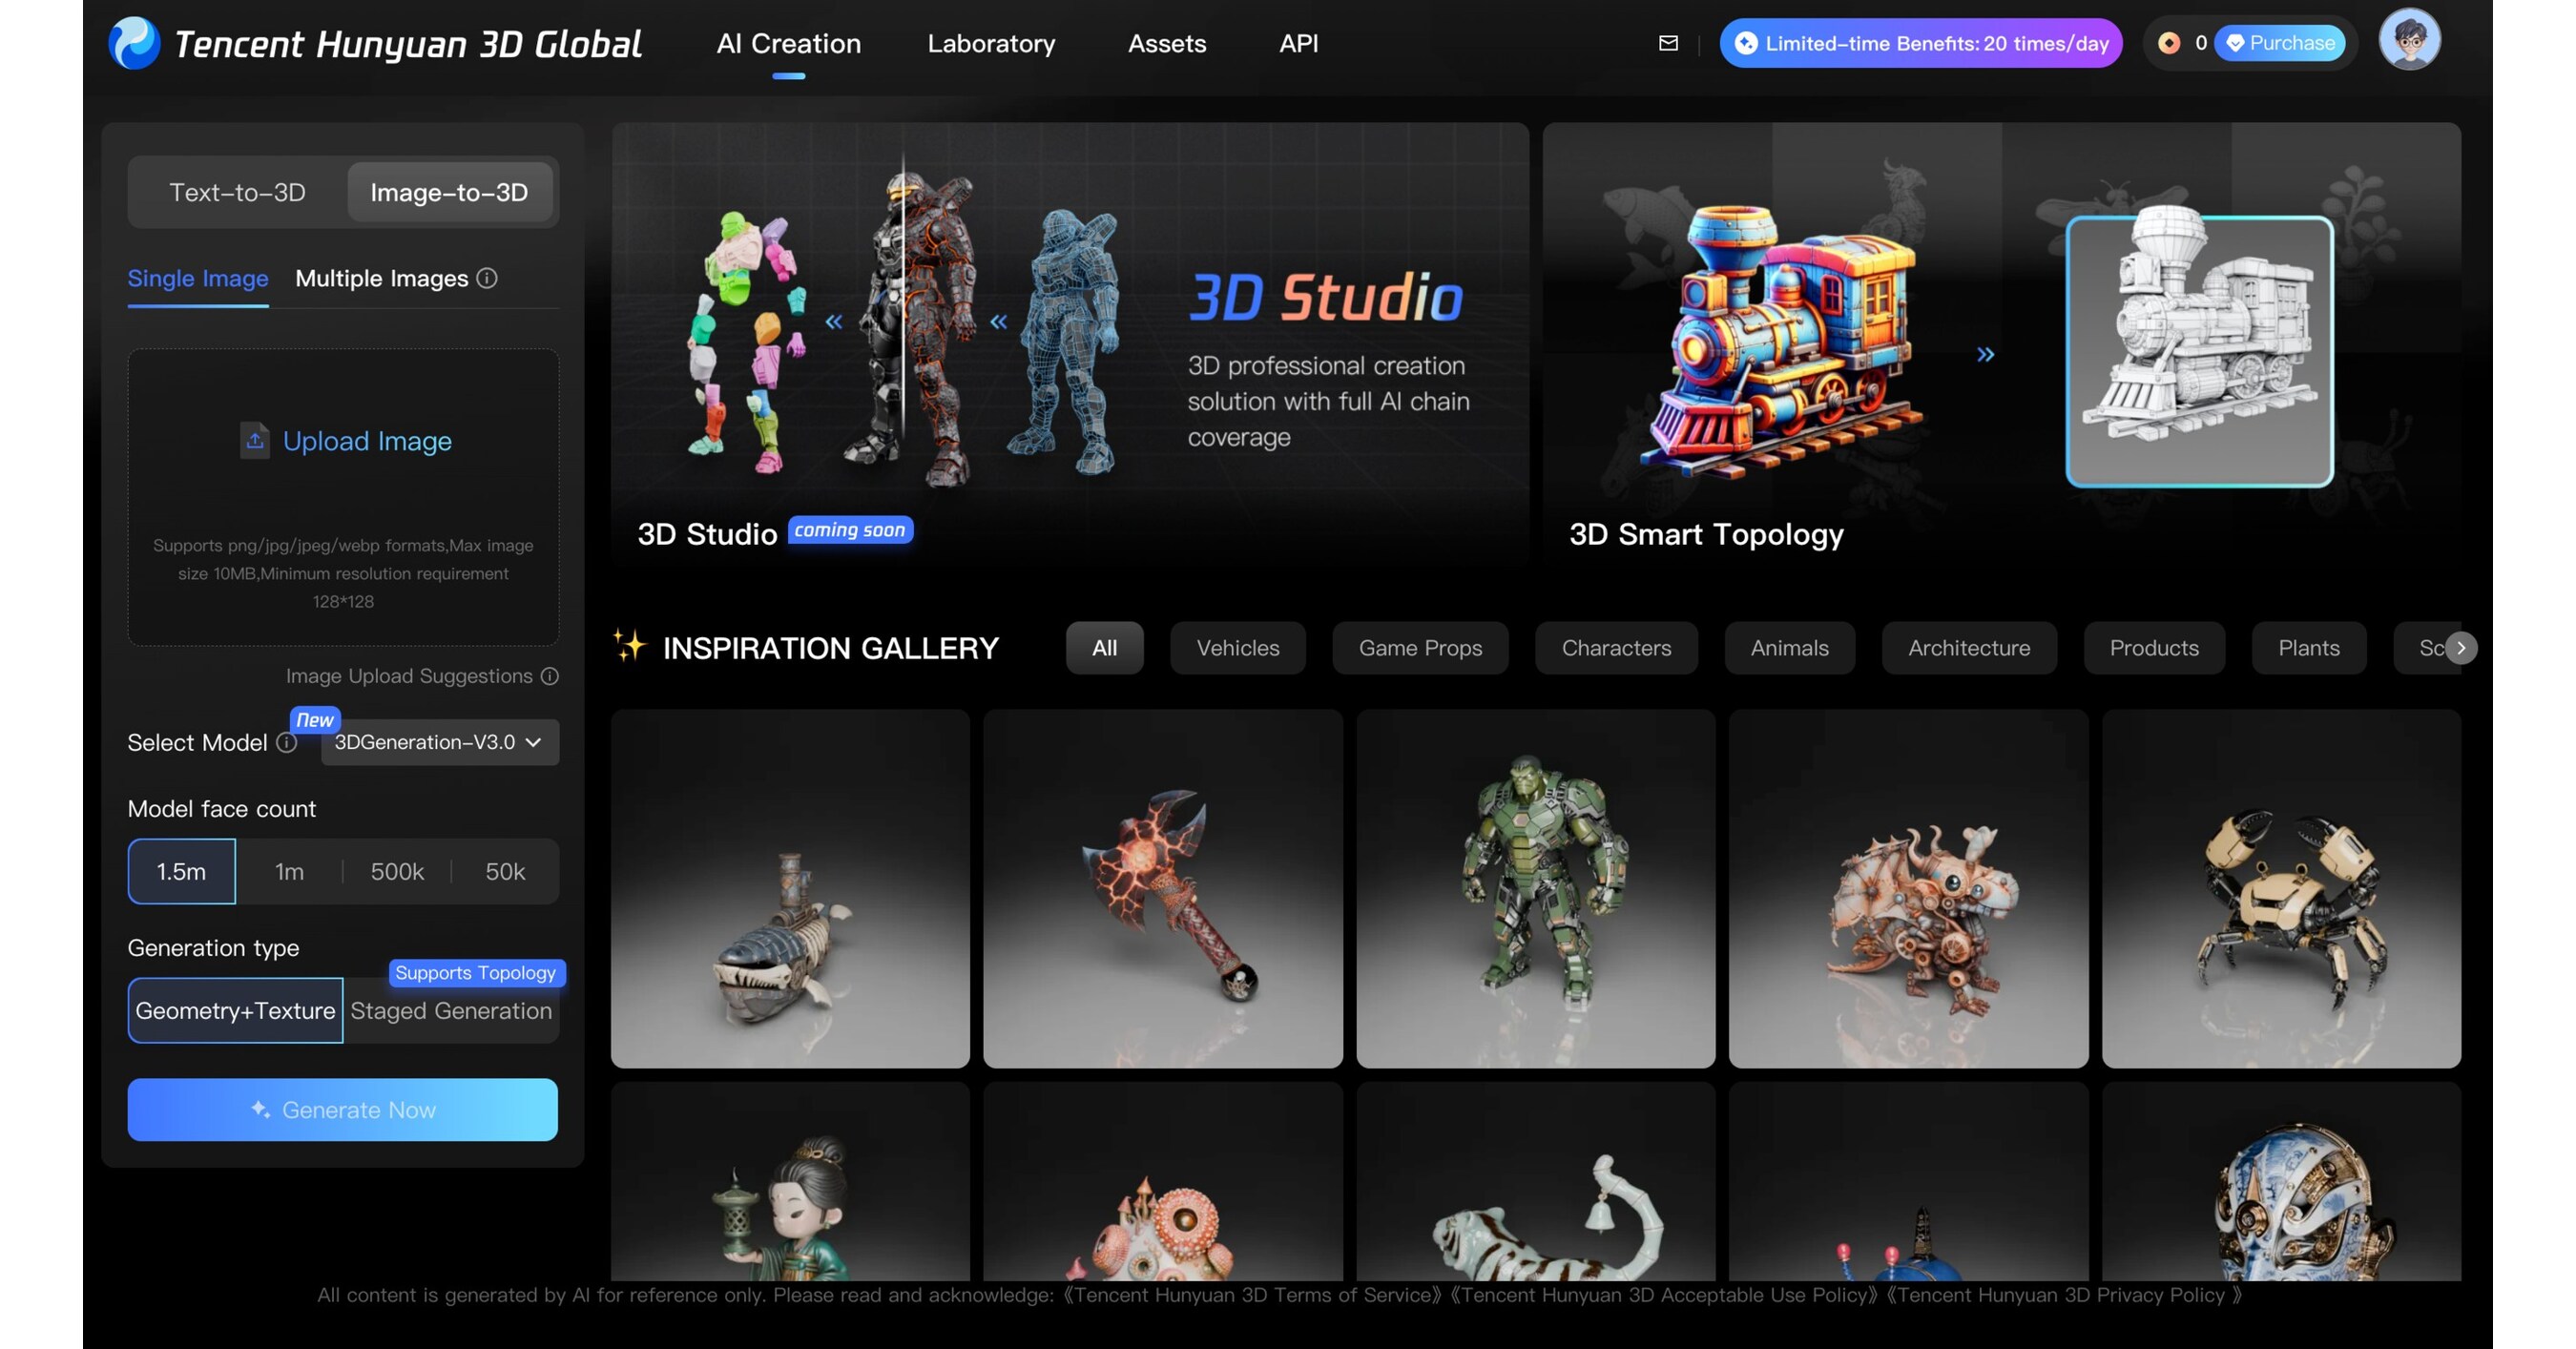
Task: Click the Select Model info icon
Action: coord(287,742)
